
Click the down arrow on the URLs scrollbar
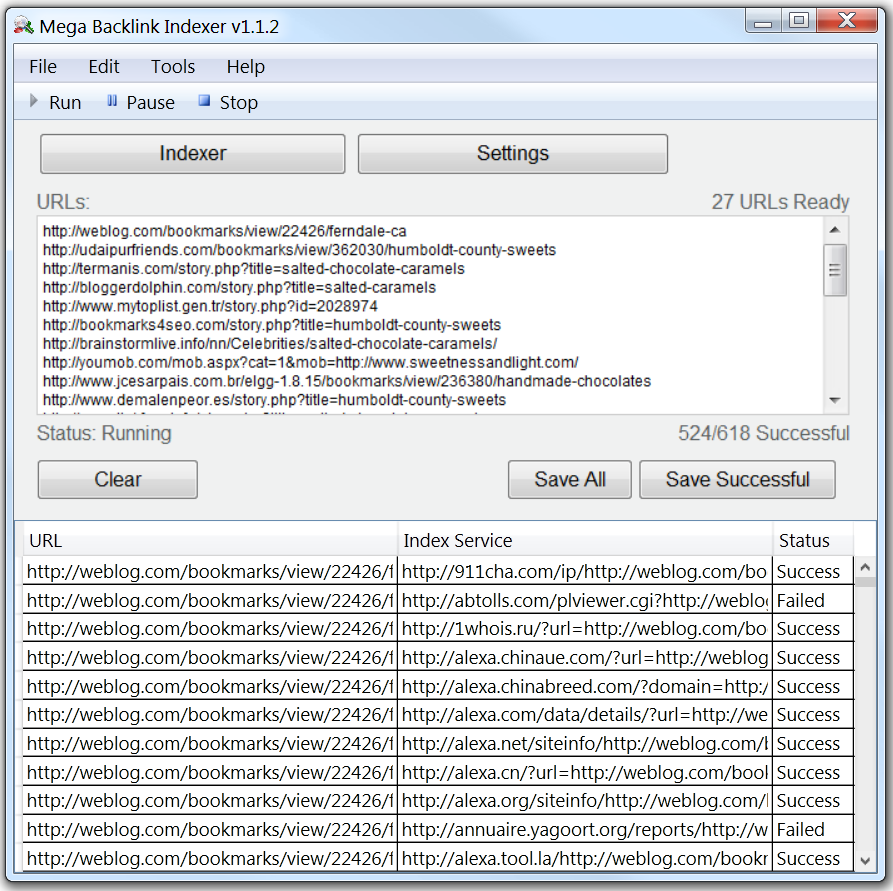(835, 400)
